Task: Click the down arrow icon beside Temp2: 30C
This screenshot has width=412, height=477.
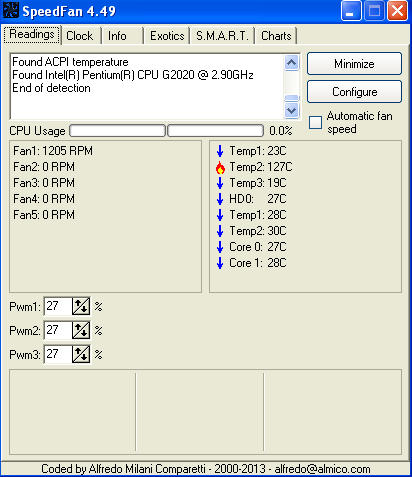Action: 220,231
